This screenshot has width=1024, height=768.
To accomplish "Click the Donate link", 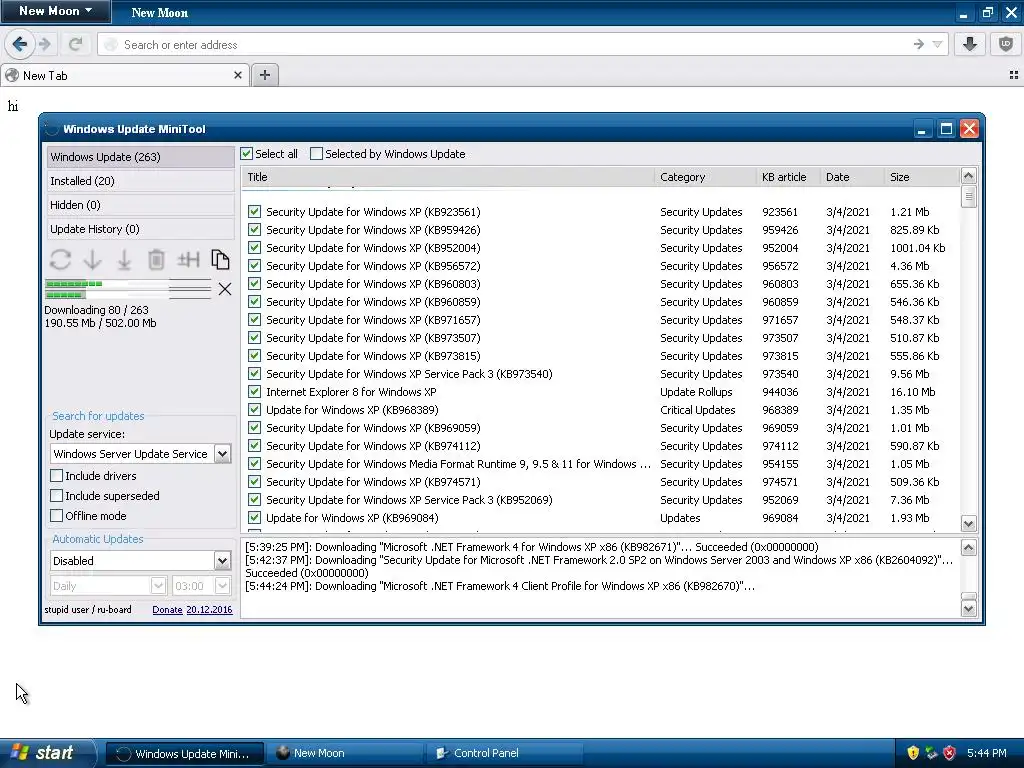I will tap(167, 609).
